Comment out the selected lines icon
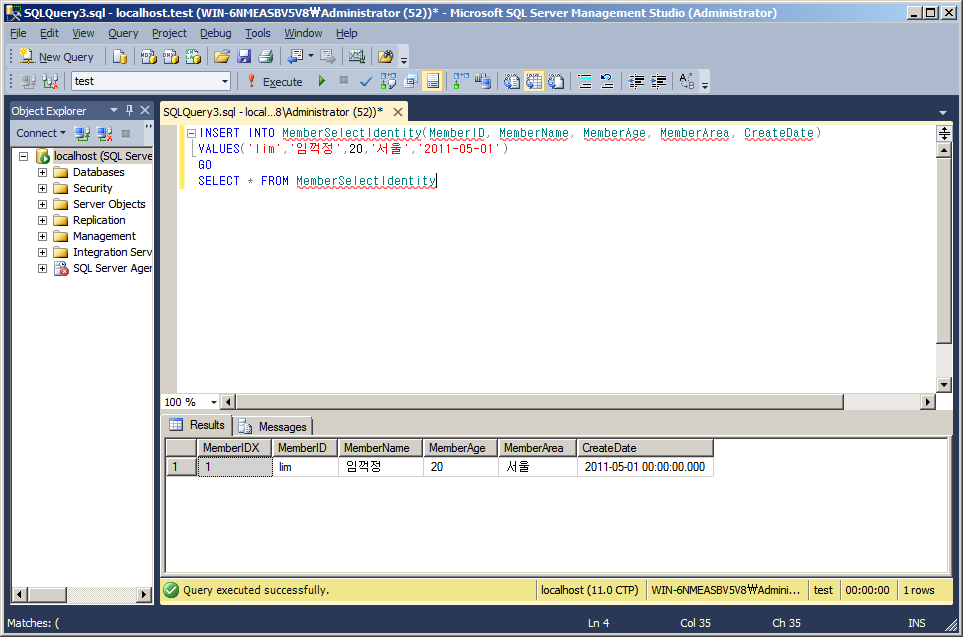This screenshot has width=963, height=637. (585, 81)
